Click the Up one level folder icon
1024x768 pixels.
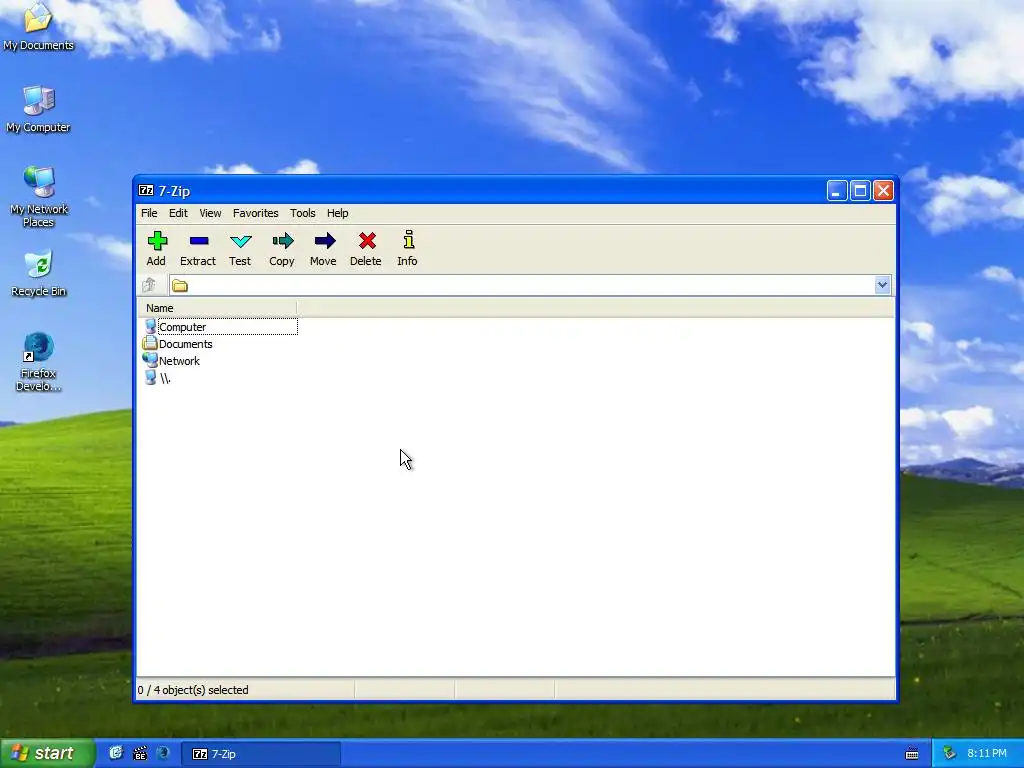(149, 285)
